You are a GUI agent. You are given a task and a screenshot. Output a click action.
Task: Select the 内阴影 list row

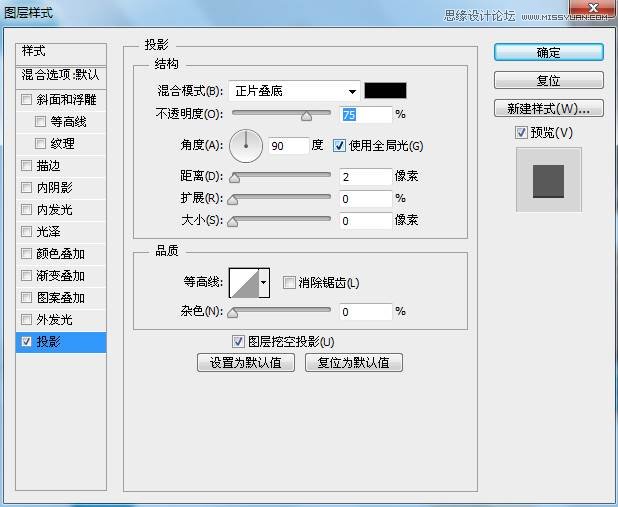(61, 187)
